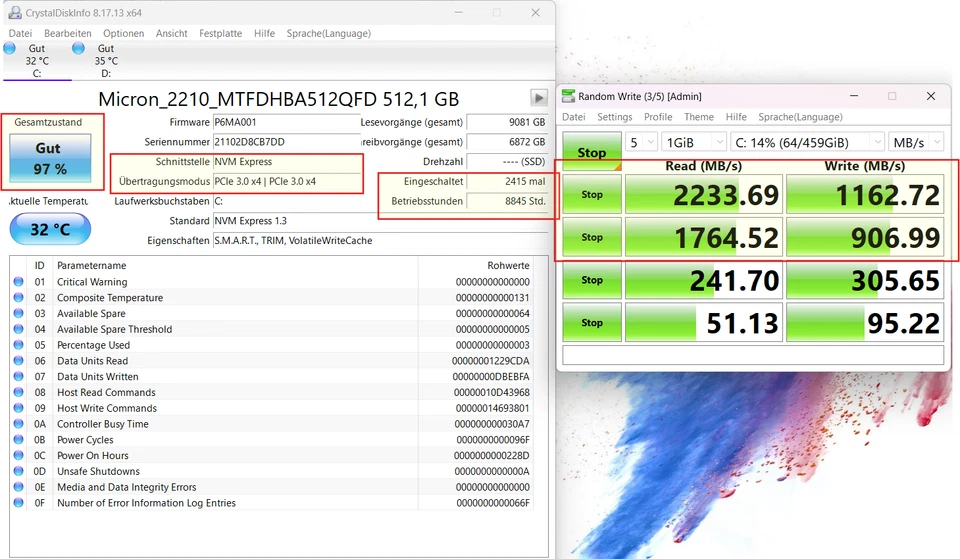
Task: Click status dot for Power Cycles
Action: tap(18, 440)
